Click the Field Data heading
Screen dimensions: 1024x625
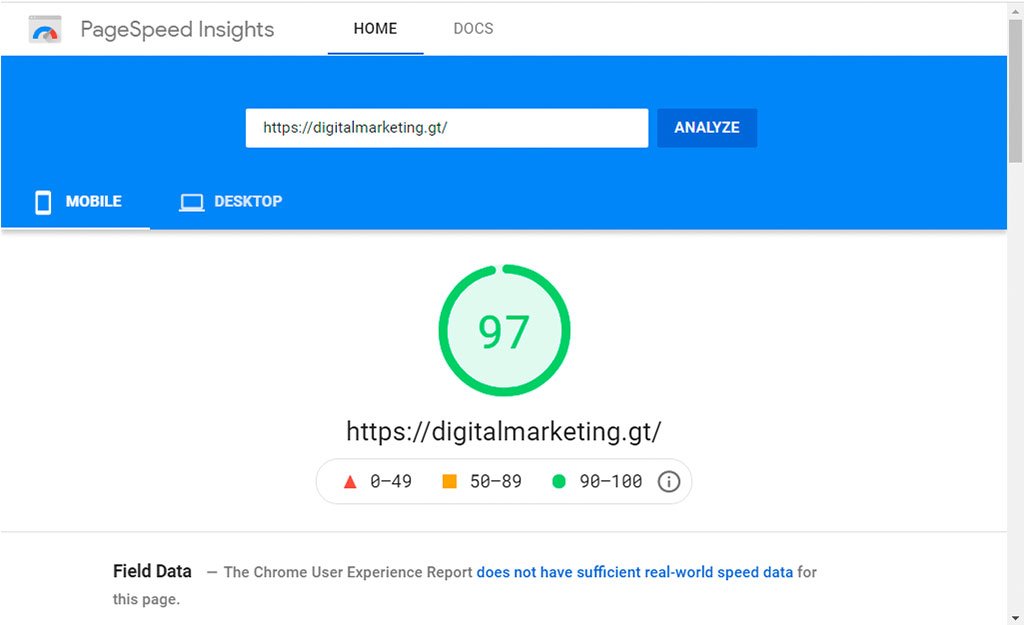[152, 571]
